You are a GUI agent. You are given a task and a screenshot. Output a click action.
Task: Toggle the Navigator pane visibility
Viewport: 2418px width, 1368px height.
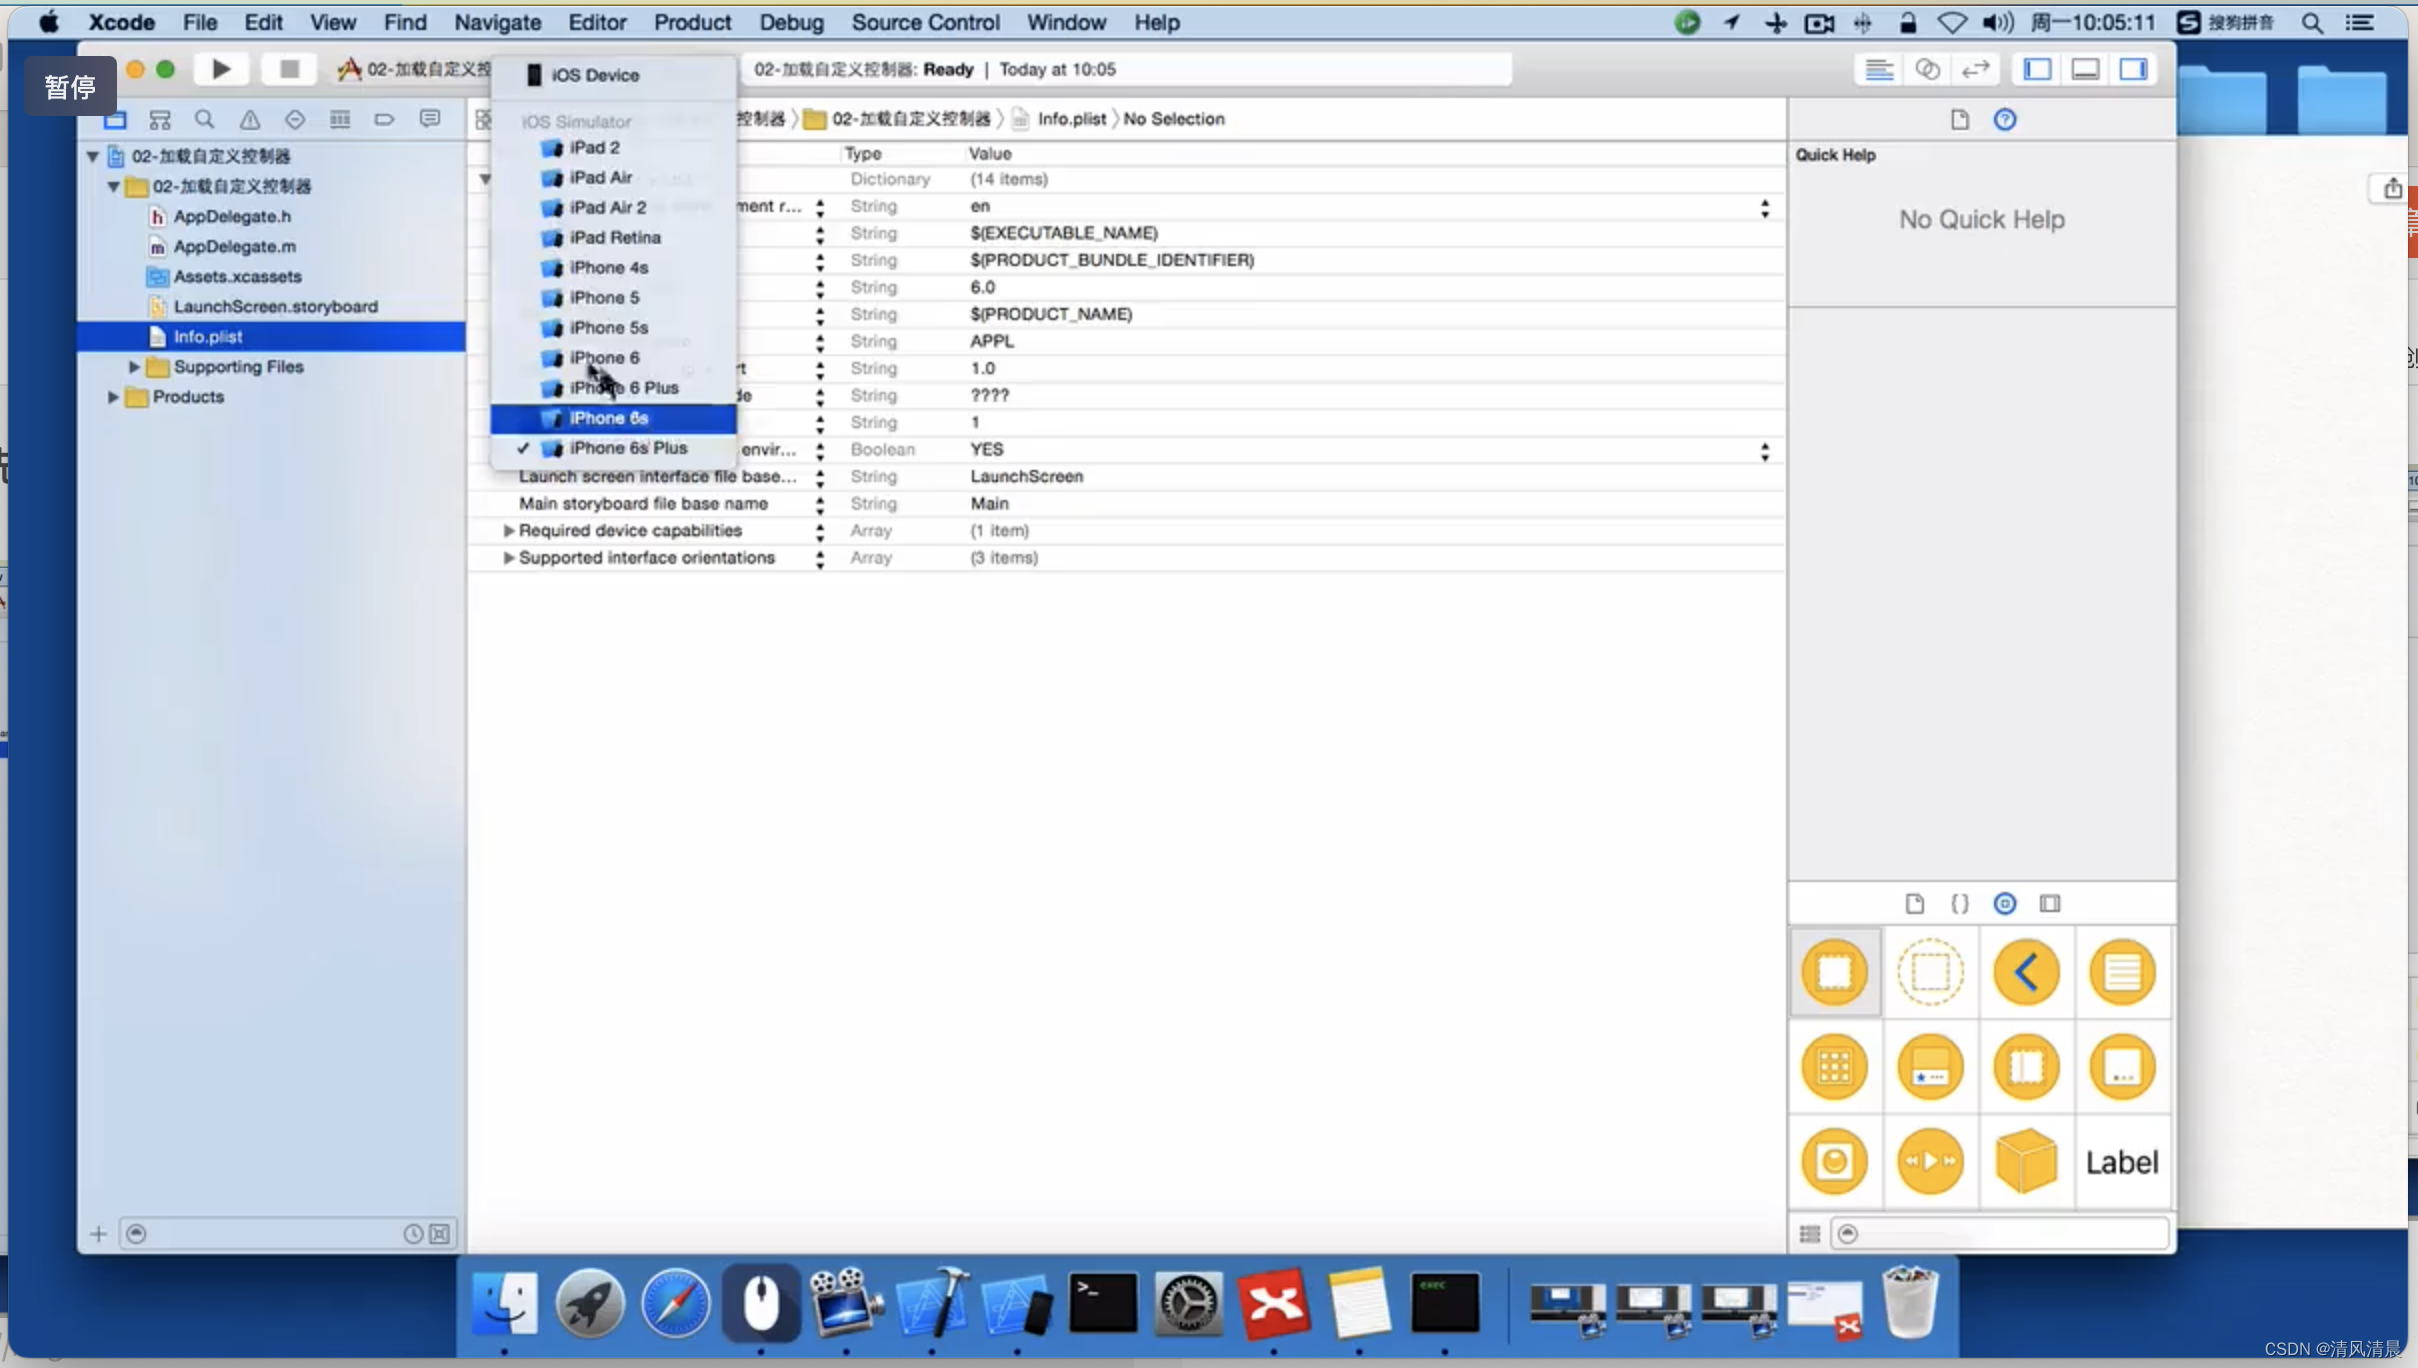coord(2037,69)
